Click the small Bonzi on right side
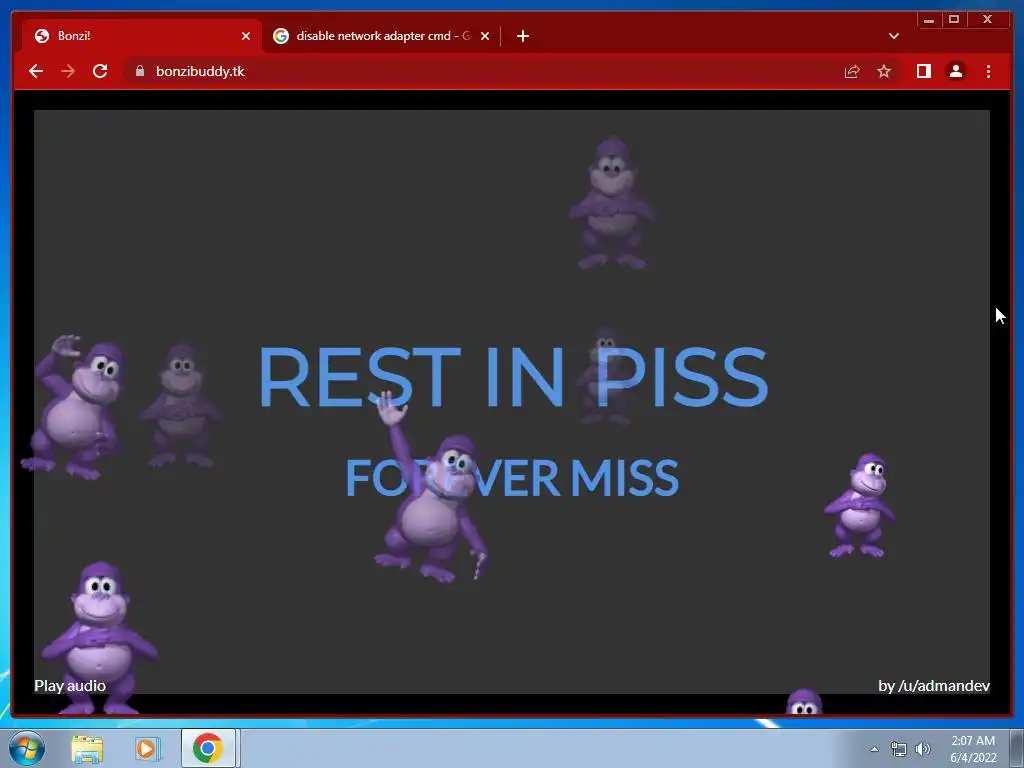1024x768 pixels. pyautogui.click(x=859, y=505)
